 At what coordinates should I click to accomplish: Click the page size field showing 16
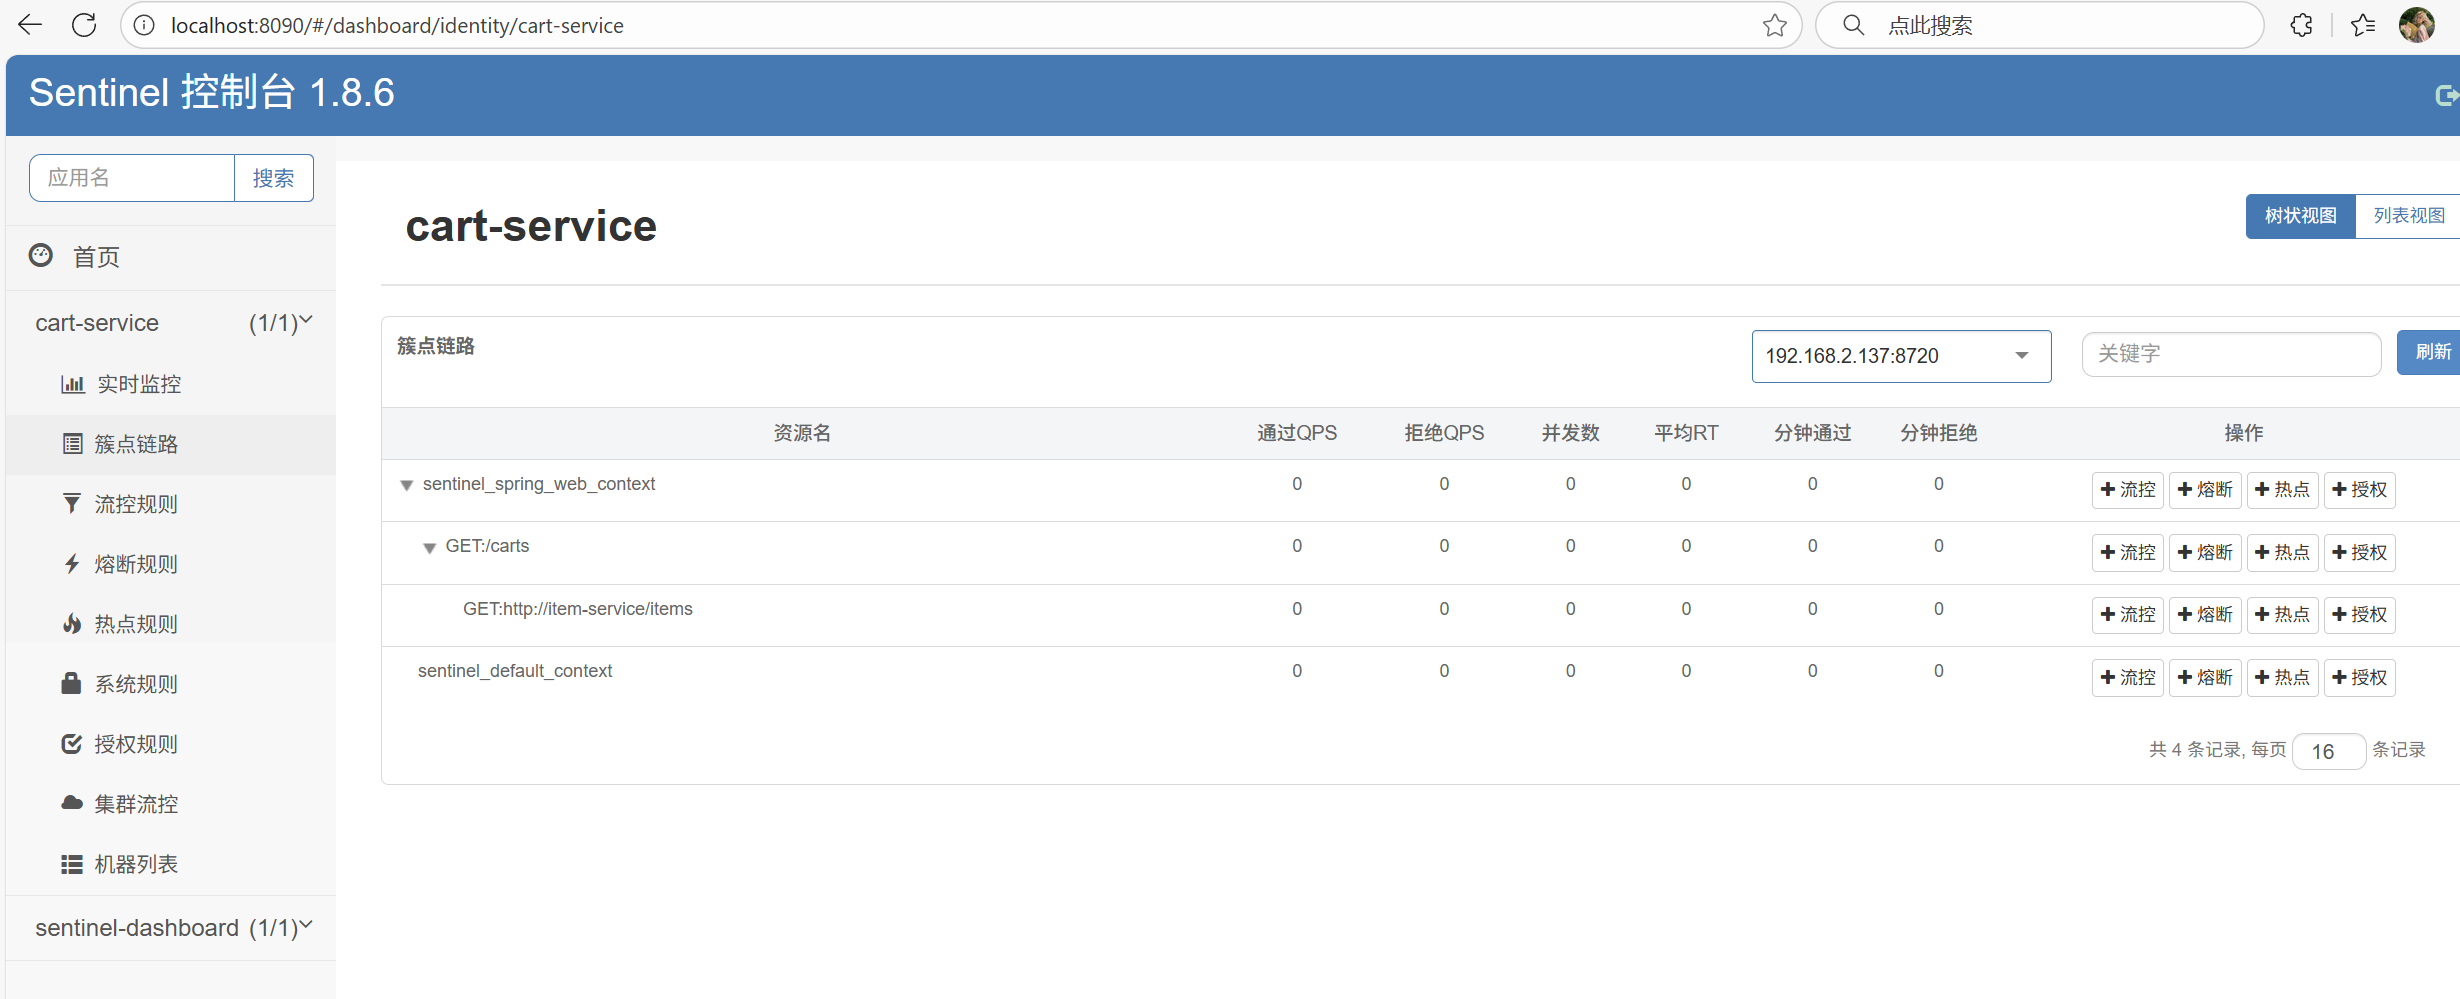click(x=2328, y=751)
